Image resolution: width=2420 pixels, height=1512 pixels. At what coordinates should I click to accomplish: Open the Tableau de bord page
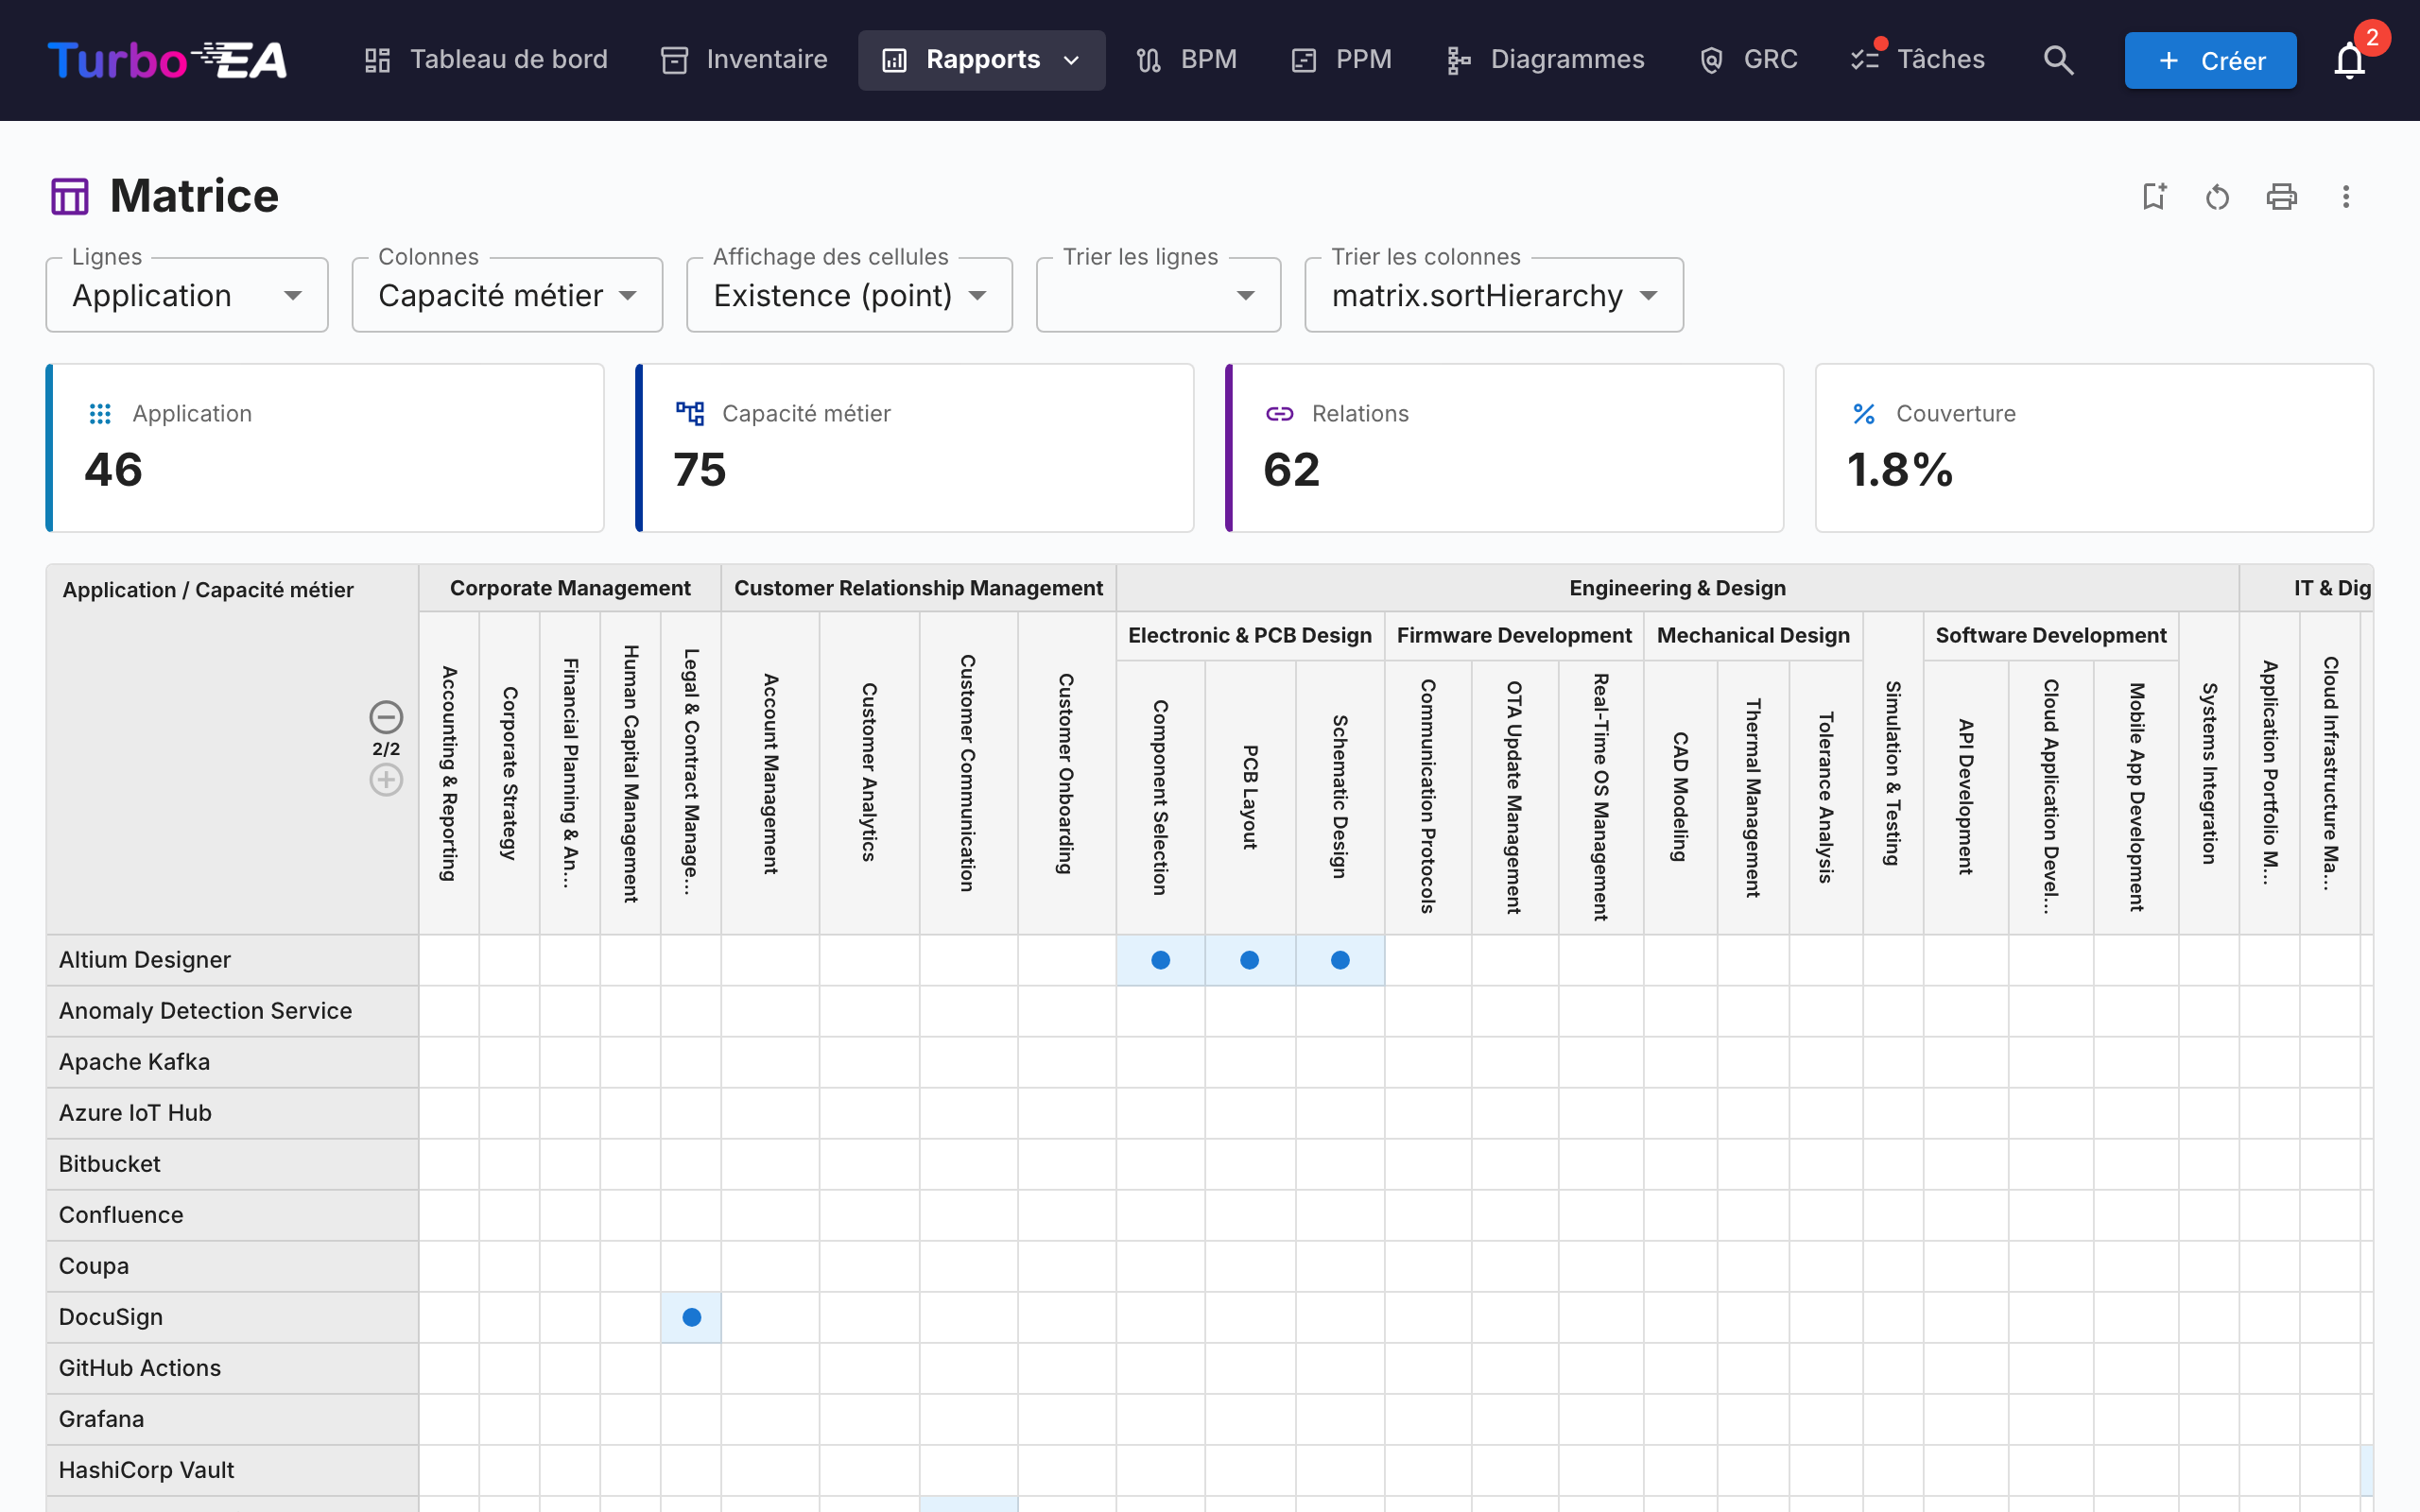click(x=486, y=60)
